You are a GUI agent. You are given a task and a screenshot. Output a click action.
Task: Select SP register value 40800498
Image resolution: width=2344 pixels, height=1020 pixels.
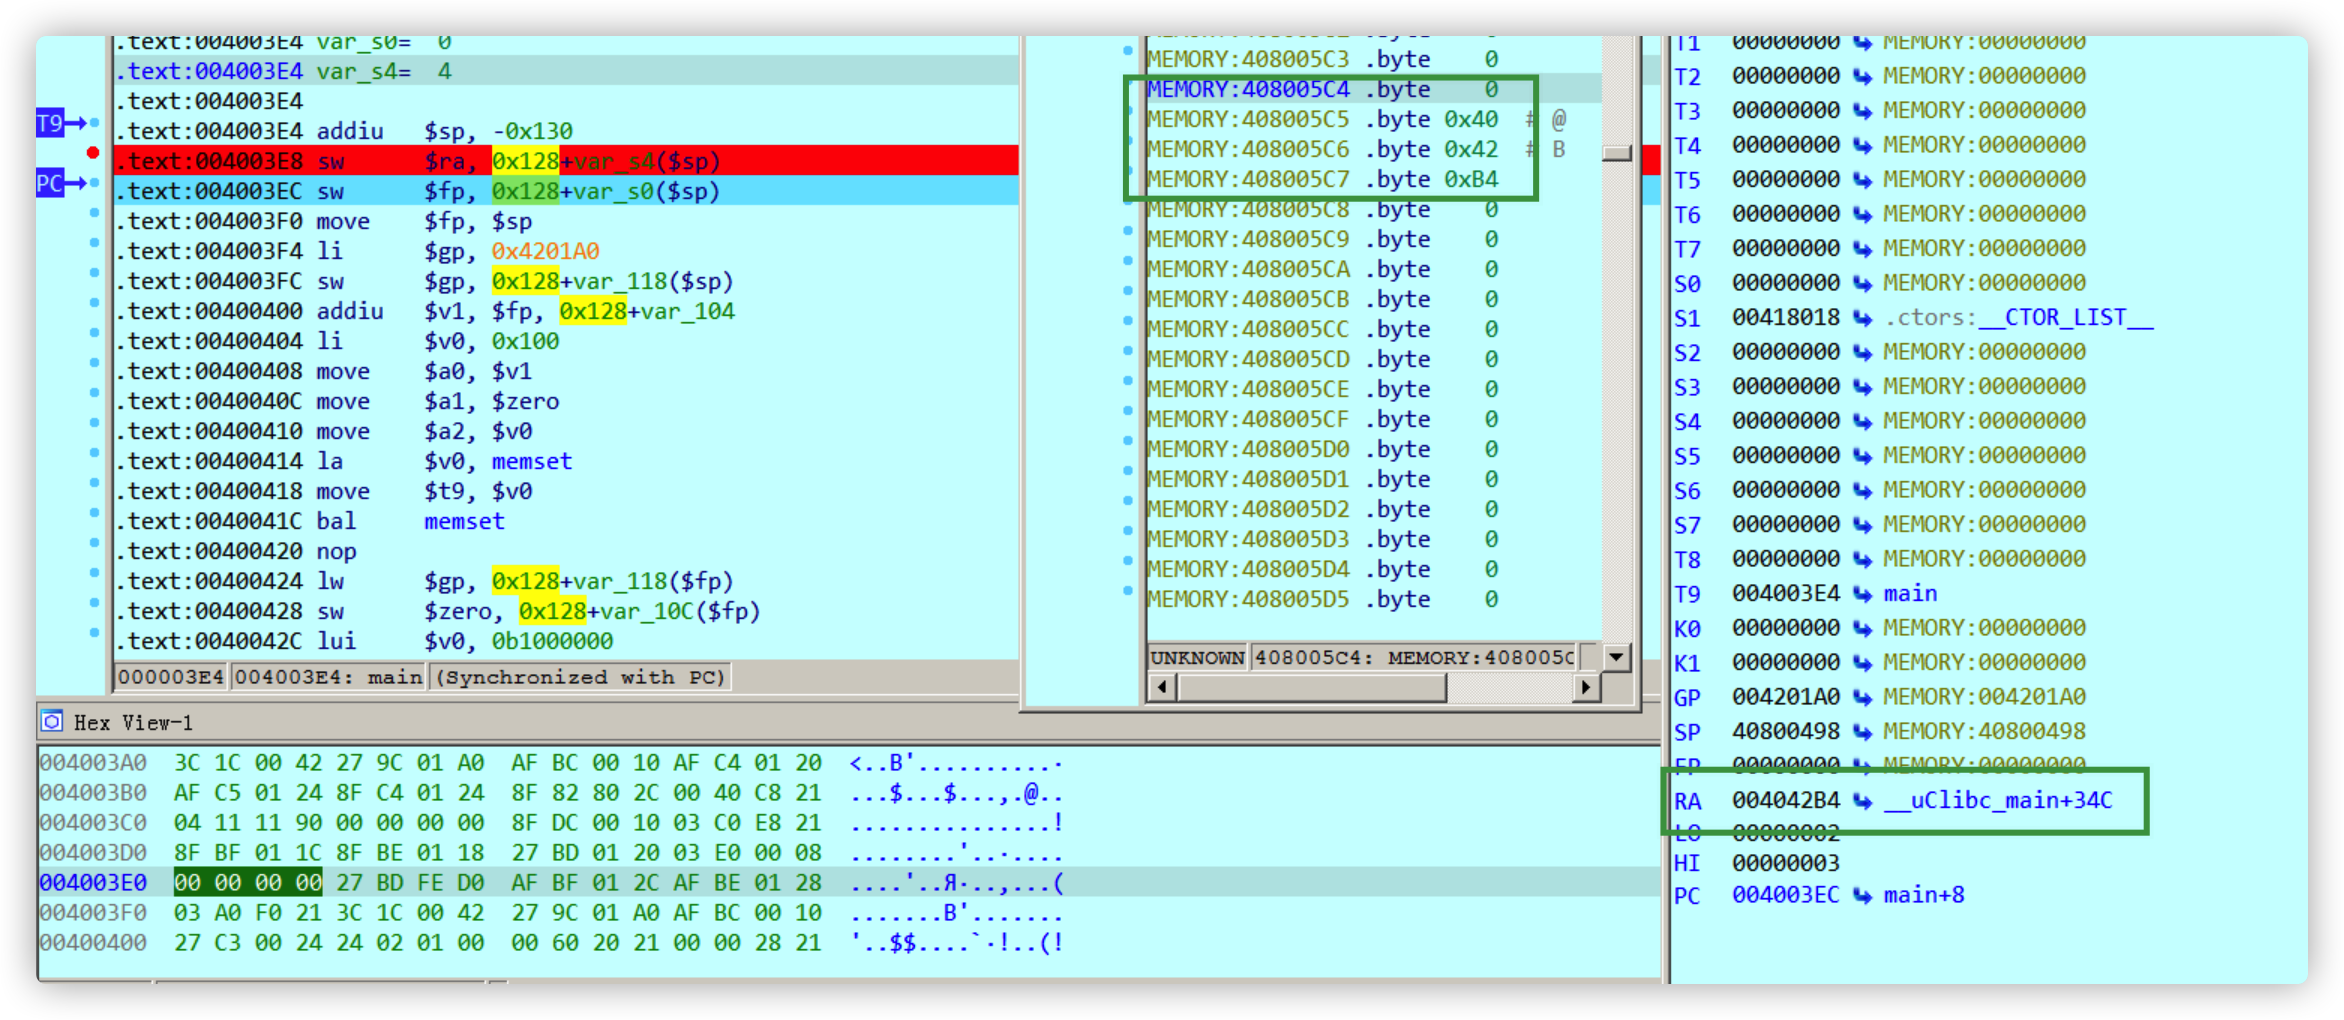[1786, 732]
